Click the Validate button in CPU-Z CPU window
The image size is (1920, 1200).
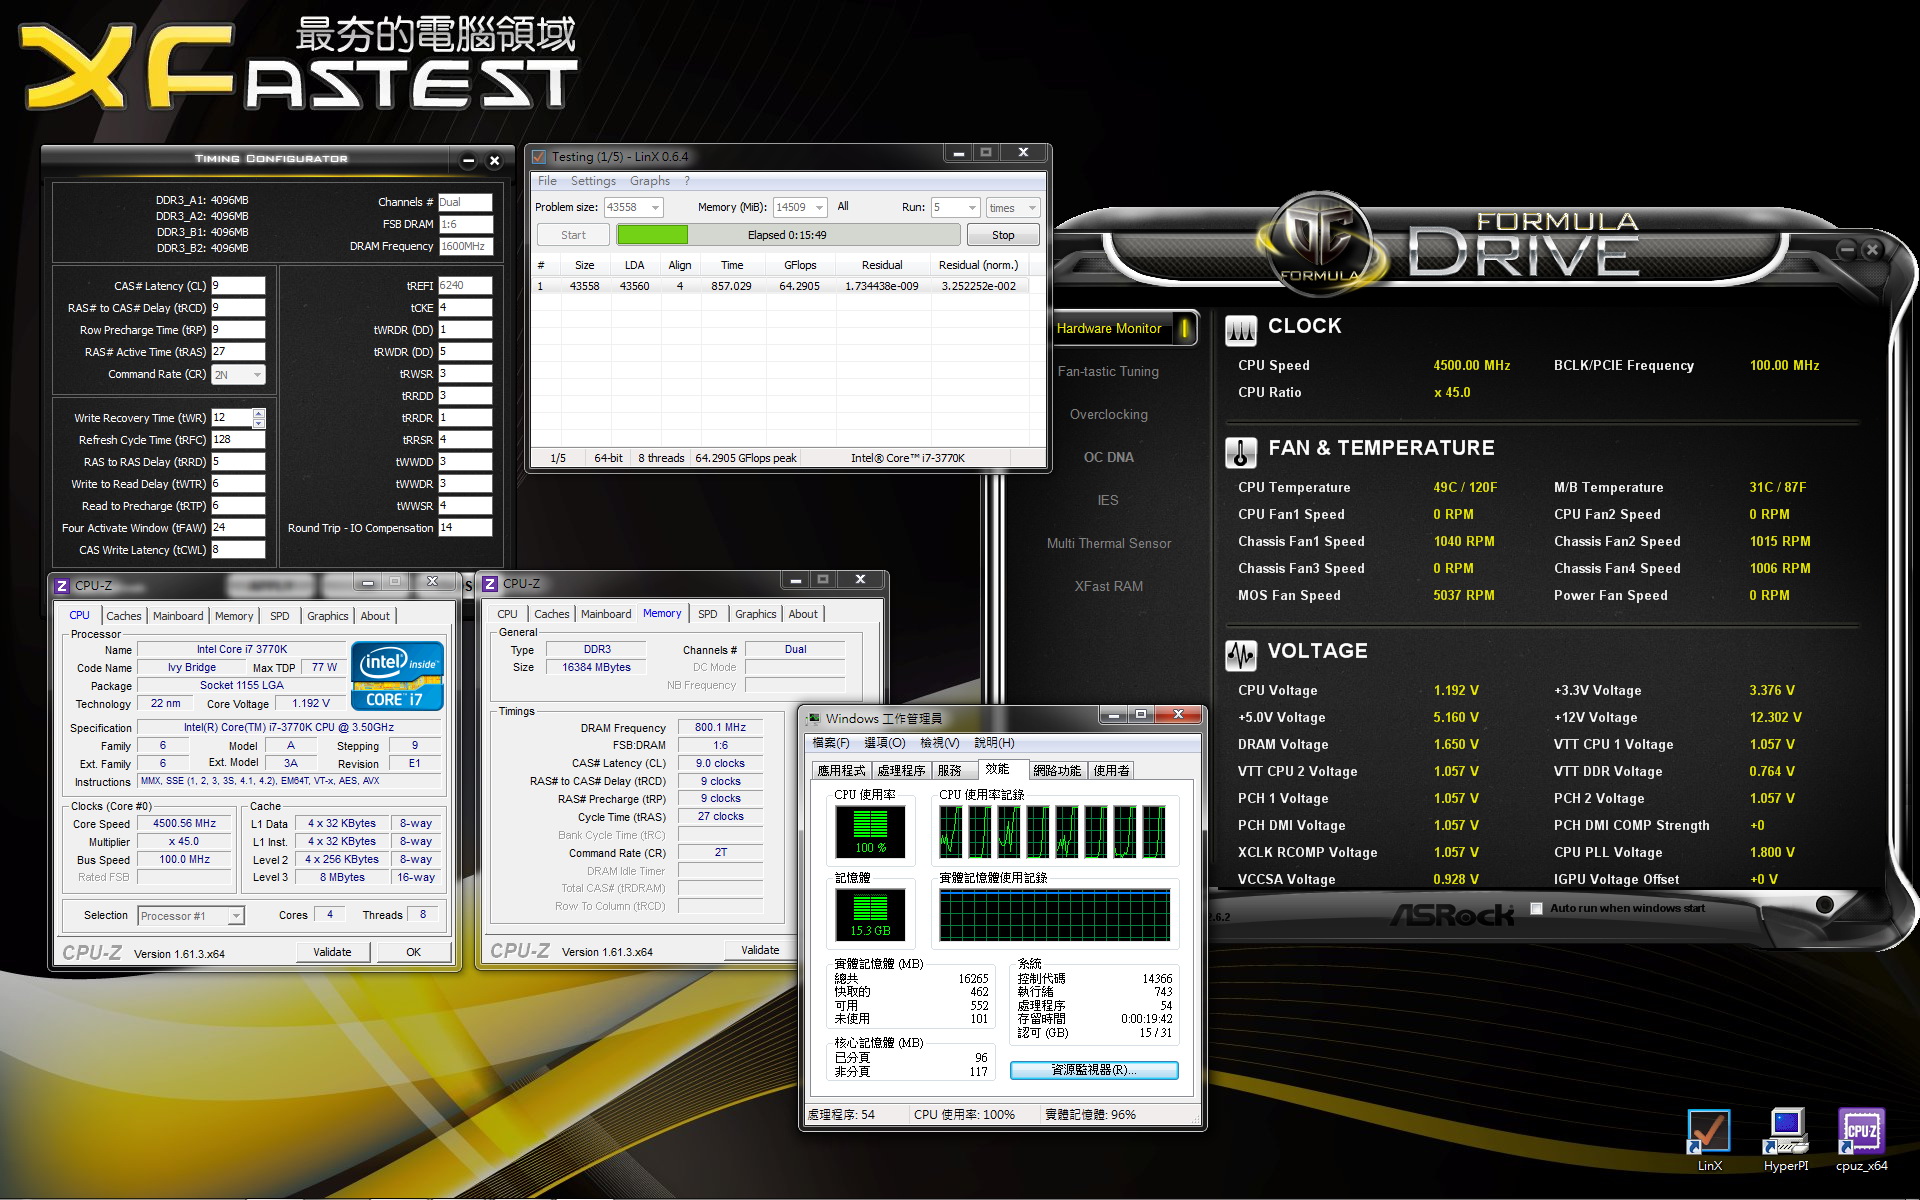pyautogui.click(x=332, y=952)
